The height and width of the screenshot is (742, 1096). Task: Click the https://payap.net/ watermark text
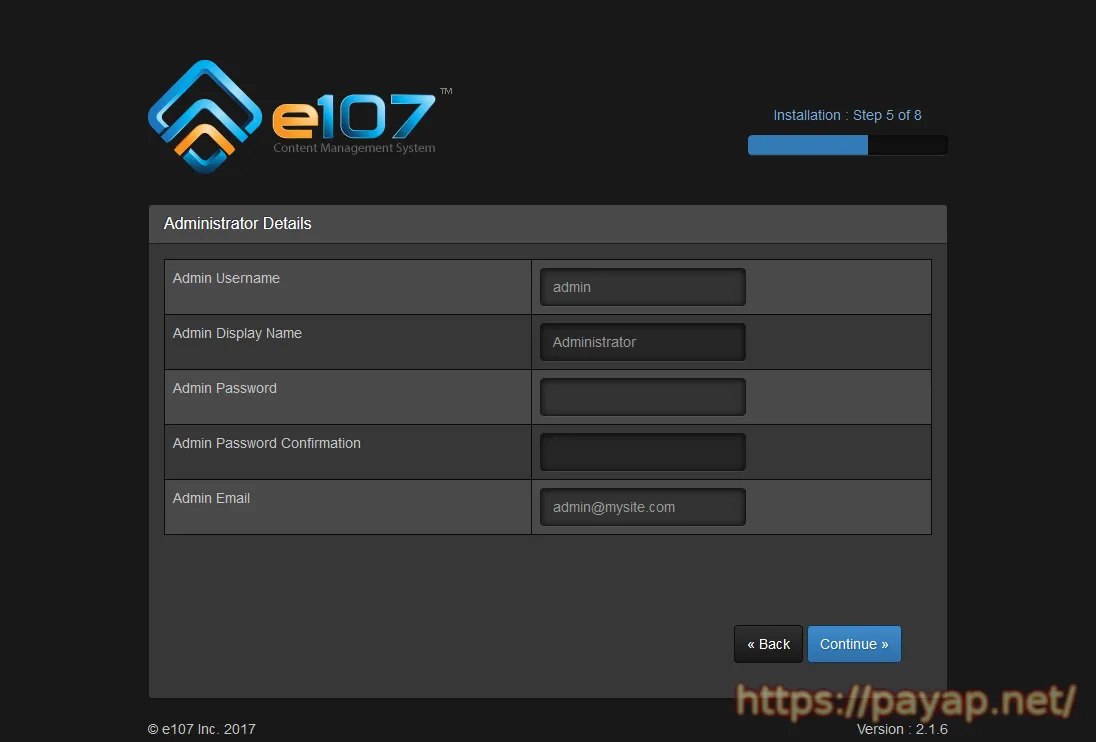[x=906, y=701]
